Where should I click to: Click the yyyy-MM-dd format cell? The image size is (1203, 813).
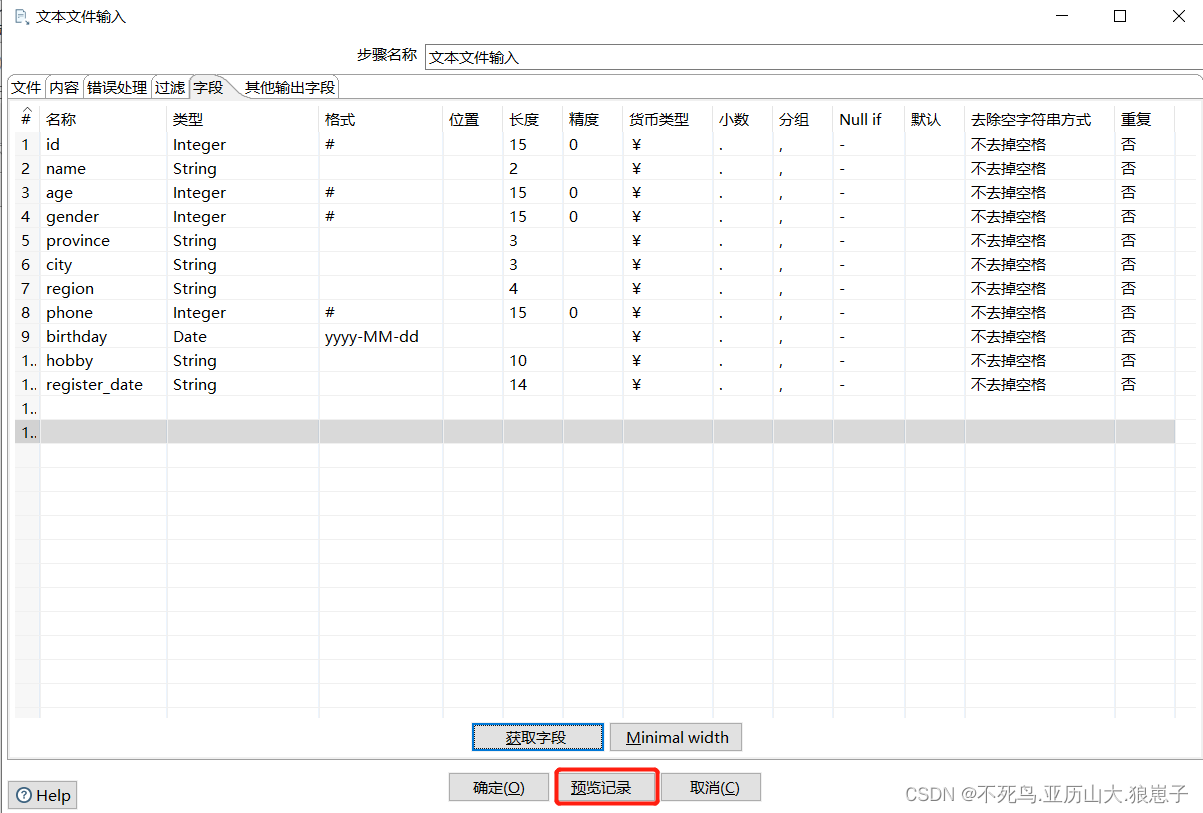point(381,336)
